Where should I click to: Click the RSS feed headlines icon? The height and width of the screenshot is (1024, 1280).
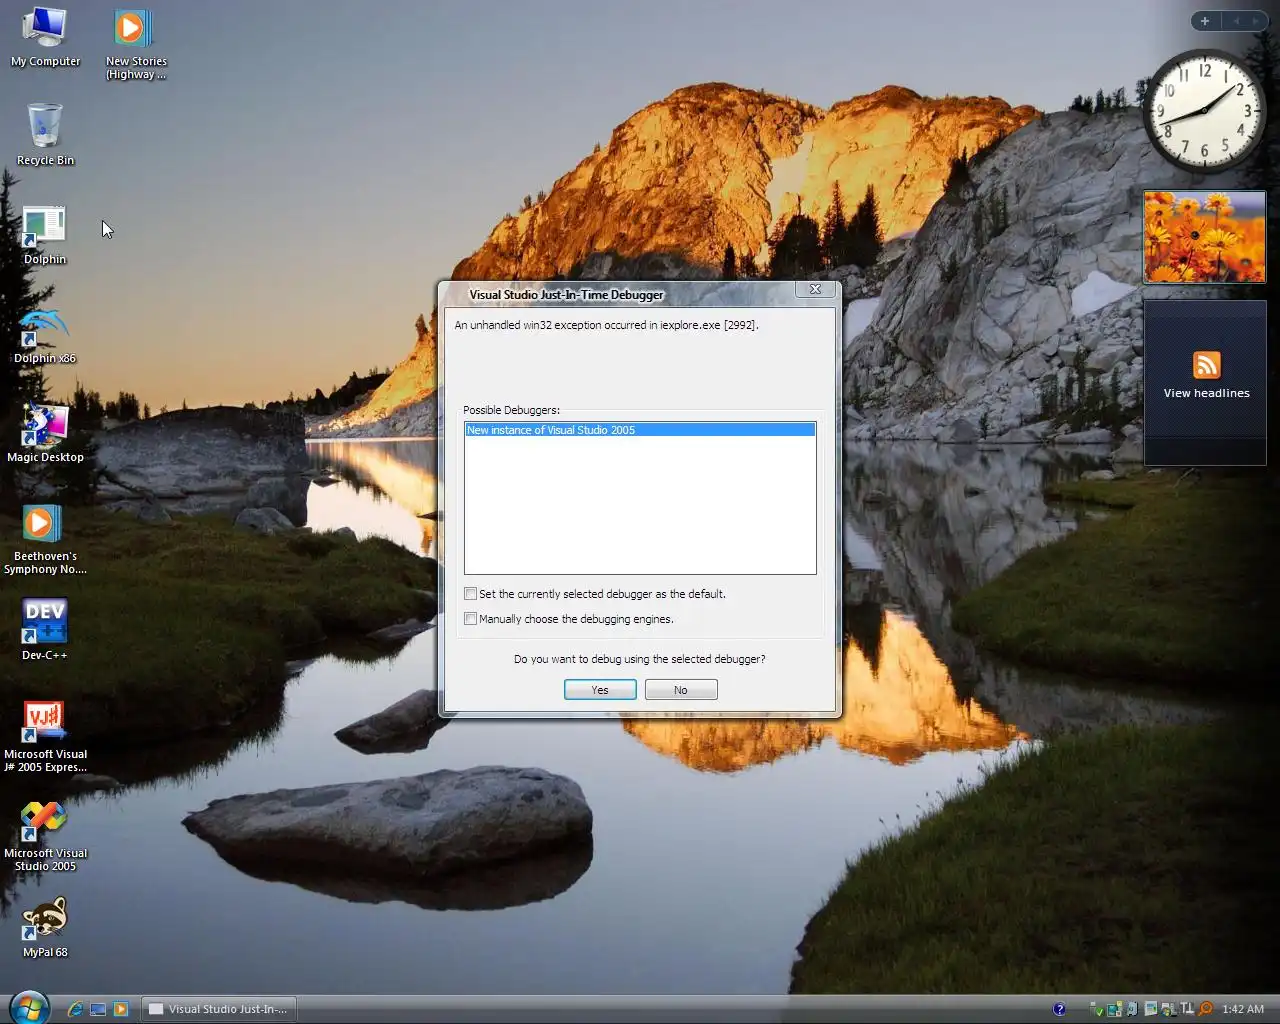pos(1206,365)
